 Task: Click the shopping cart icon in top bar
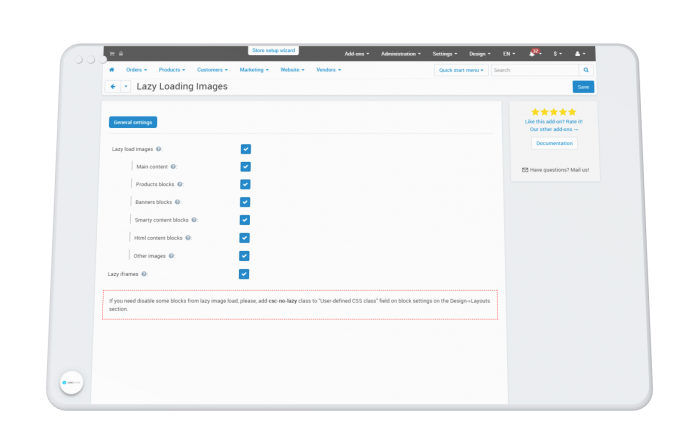(x=112, y=54)
